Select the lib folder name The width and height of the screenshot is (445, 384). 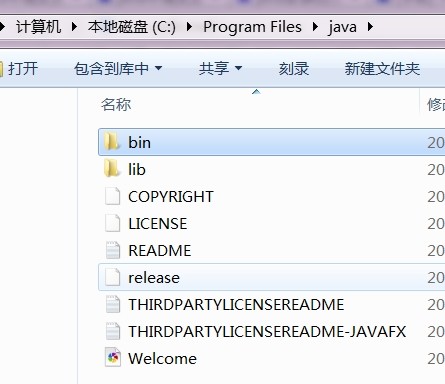pyautogui.click(x=137, y=170)
